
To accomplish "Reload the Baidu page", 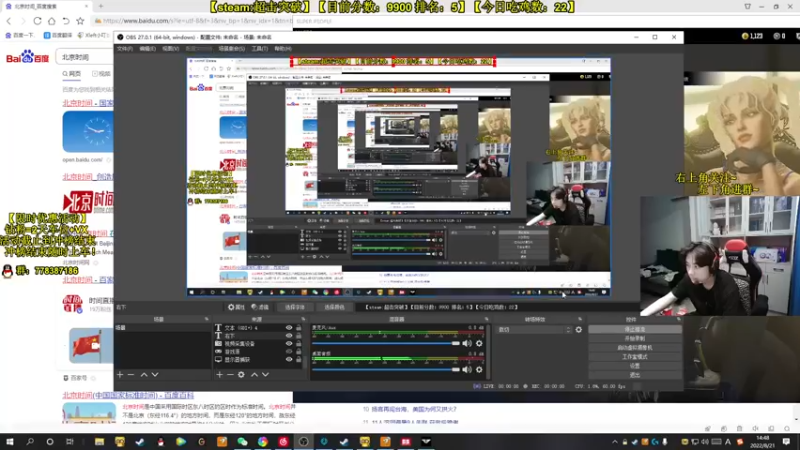I will [37, 21].
